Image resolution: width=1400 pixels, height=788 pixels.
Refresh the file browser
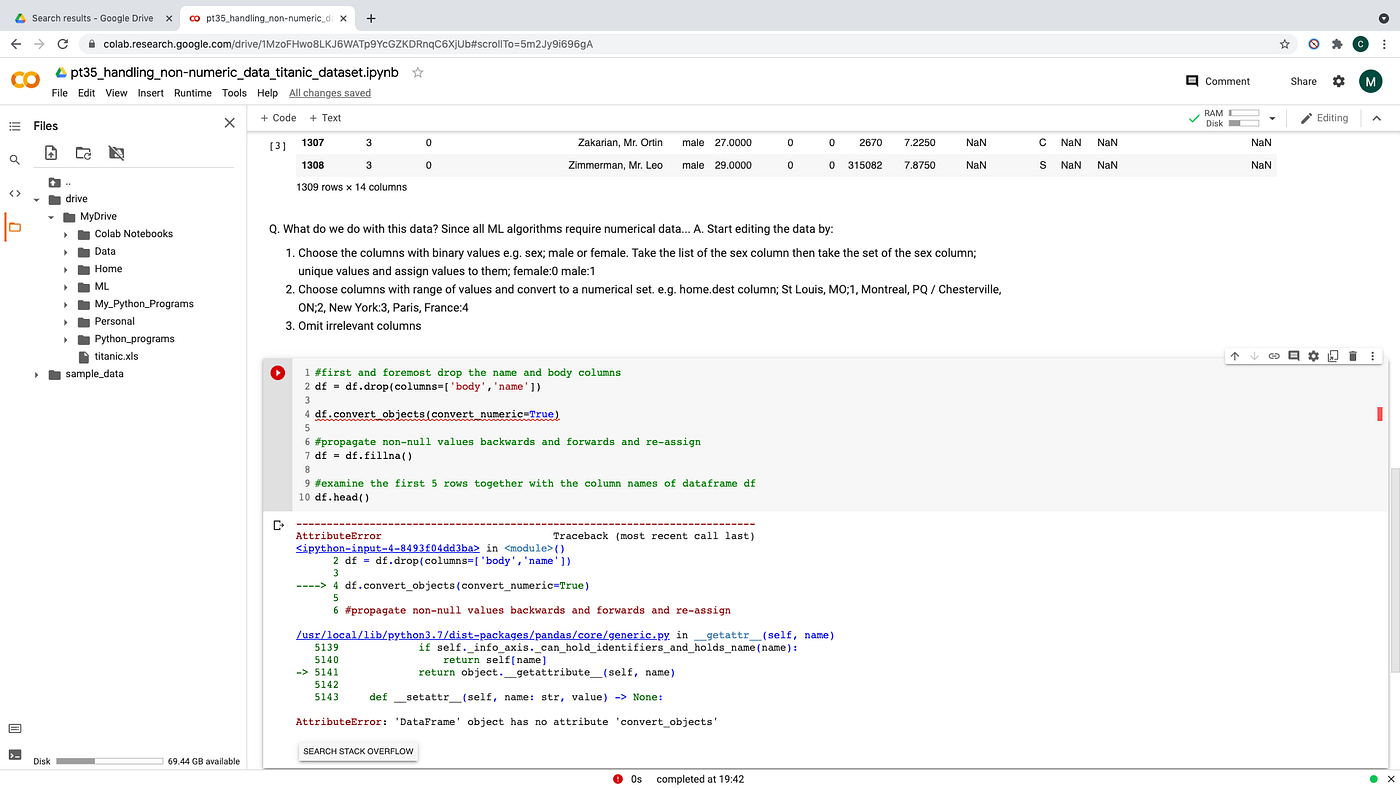tap(85, 152)
